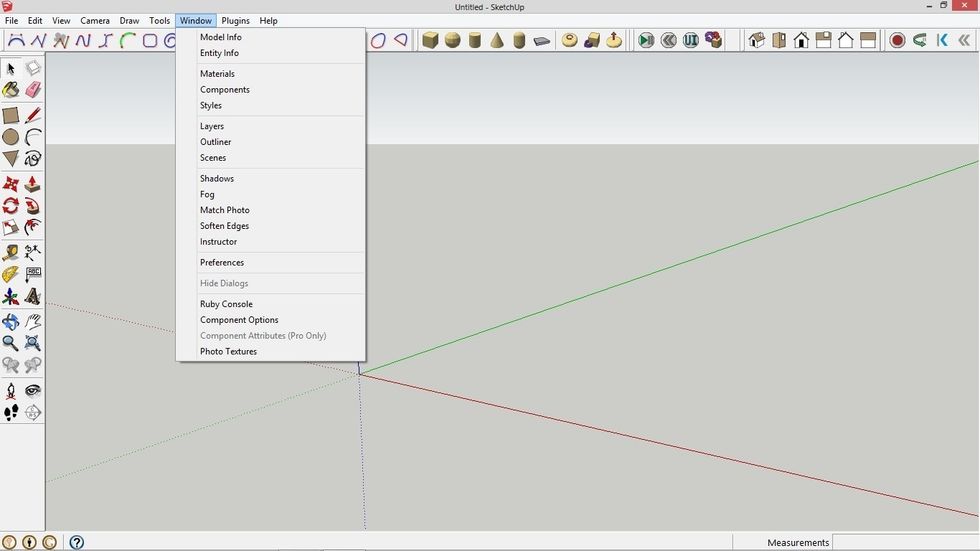Open the Shadows settings dialog

click(217, 178)
